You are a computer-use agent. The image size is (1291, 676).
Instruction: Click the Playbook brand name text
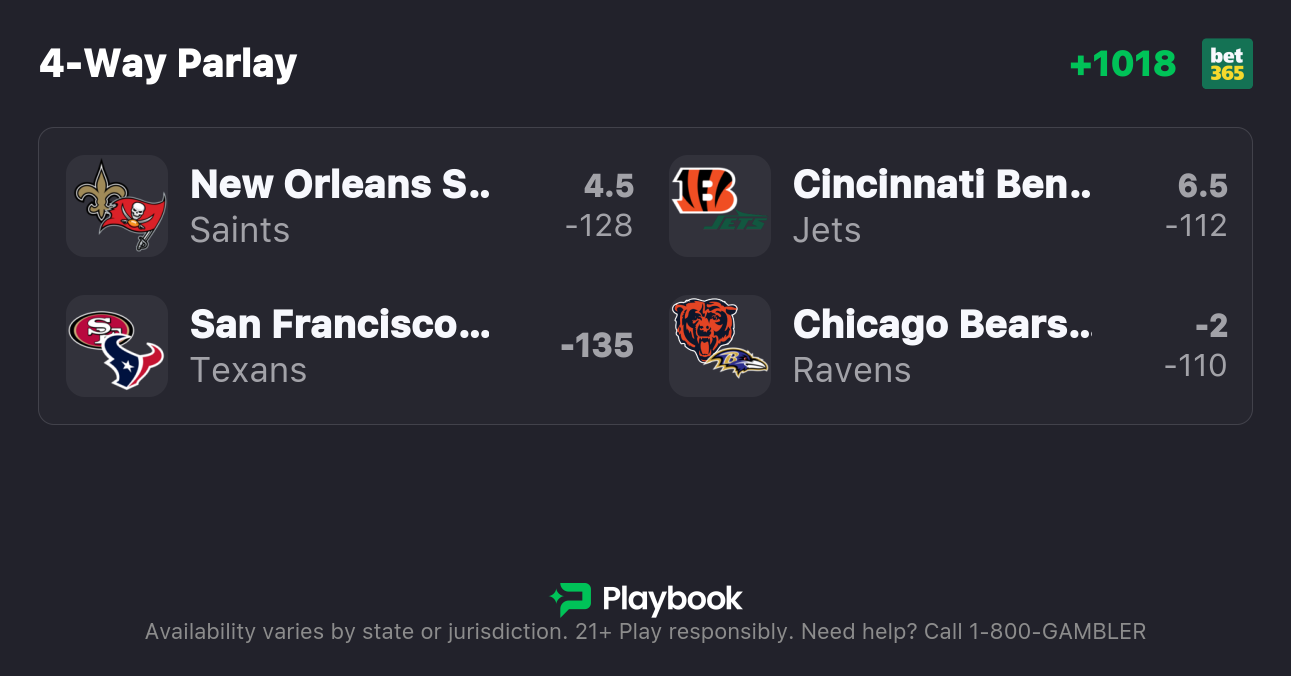coord(672,599)
